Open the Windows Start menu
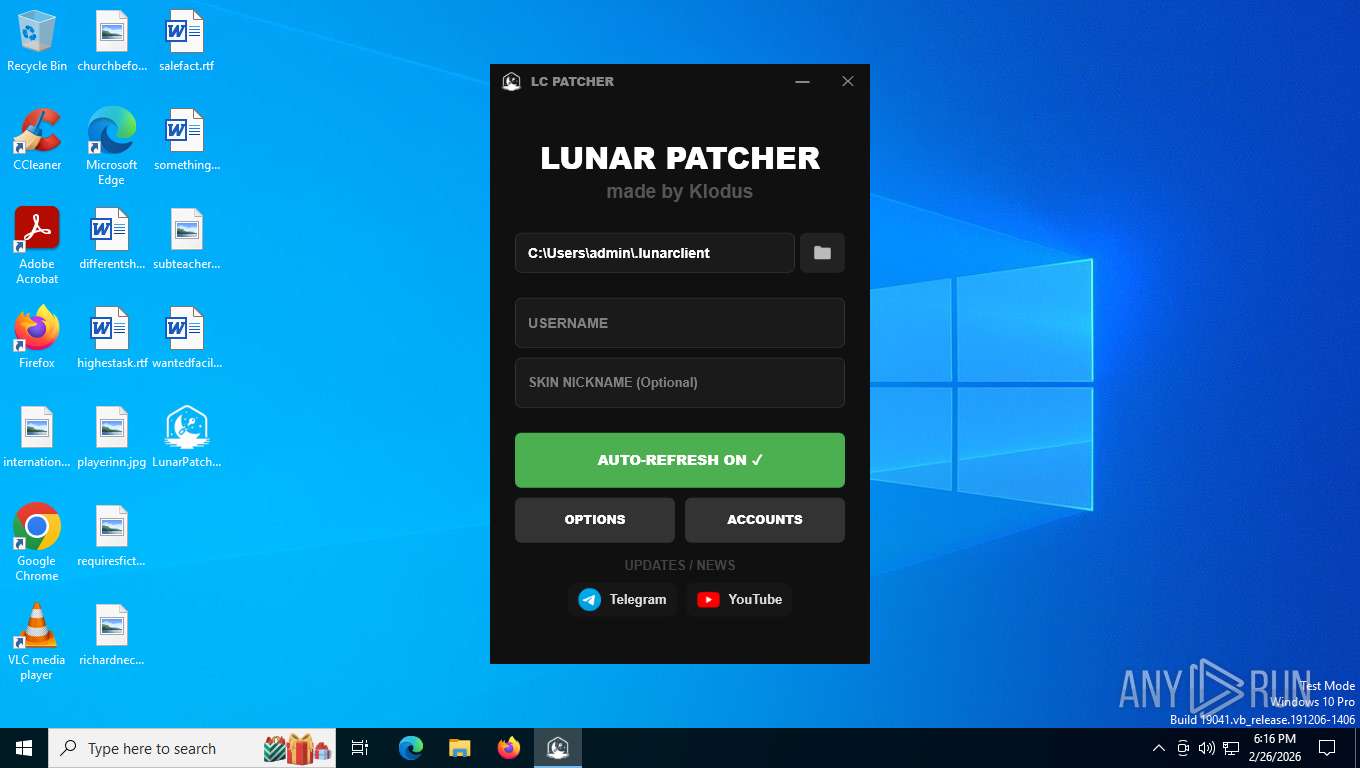Viewport: 1360px width, 768px height. pos(24,748)
